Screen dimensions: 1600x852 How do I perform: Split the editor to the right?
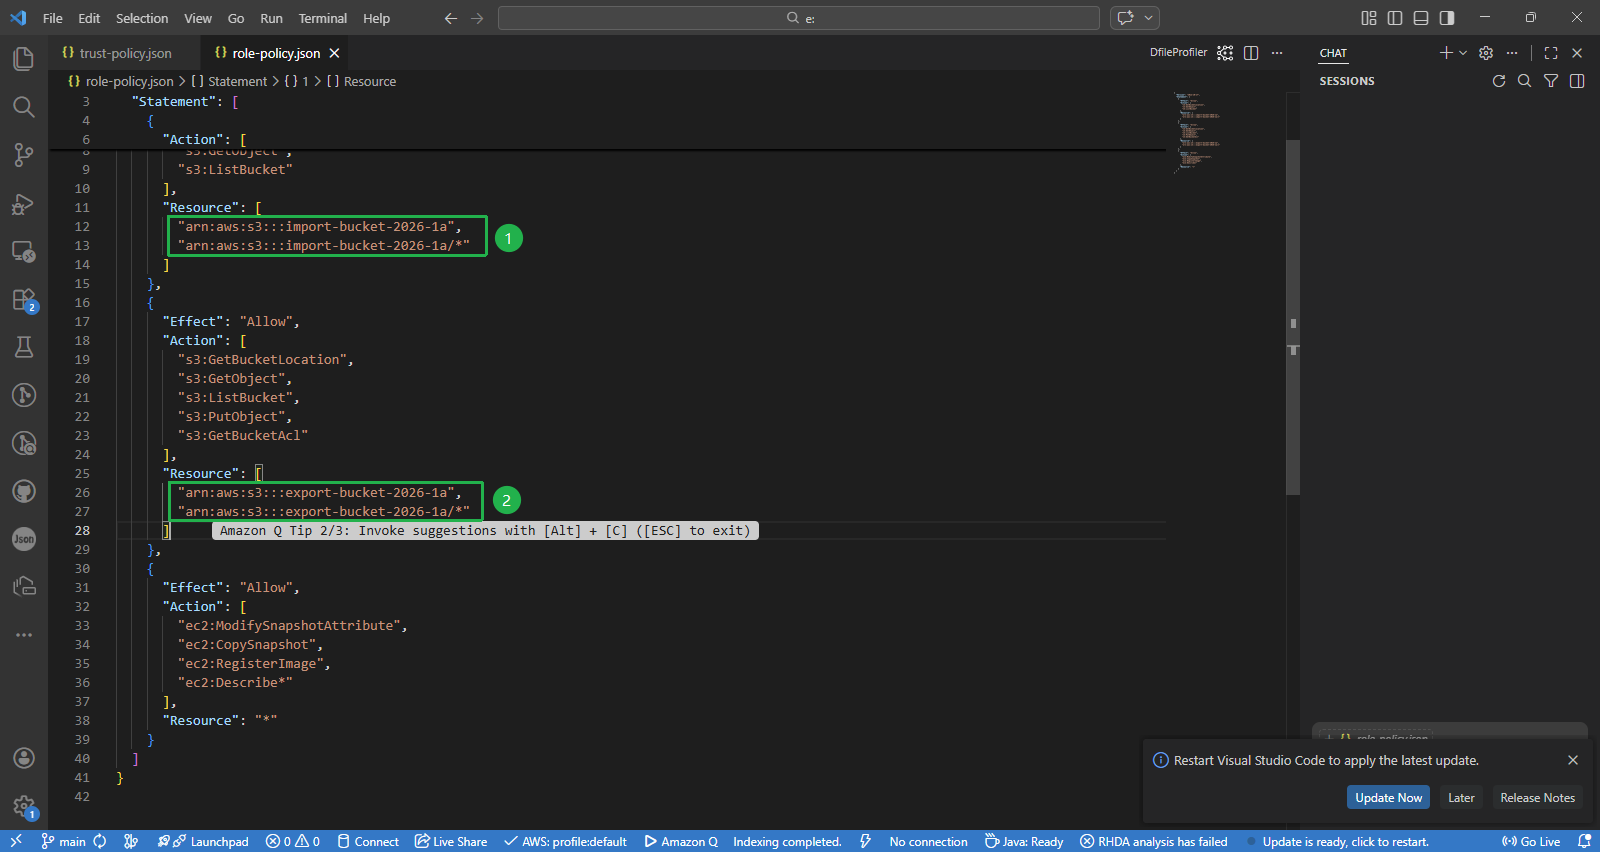pos(1251,53)
